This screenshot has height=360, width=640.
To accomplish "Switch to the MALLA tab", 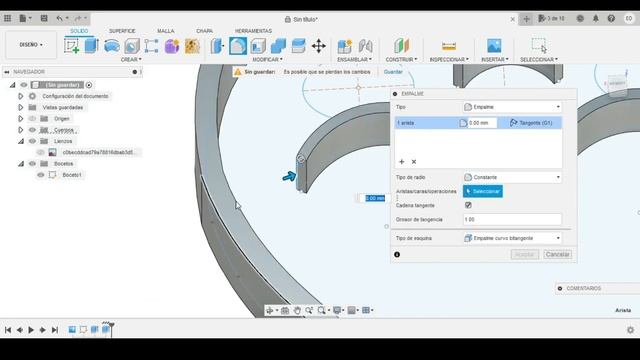I will click(166, 31).
